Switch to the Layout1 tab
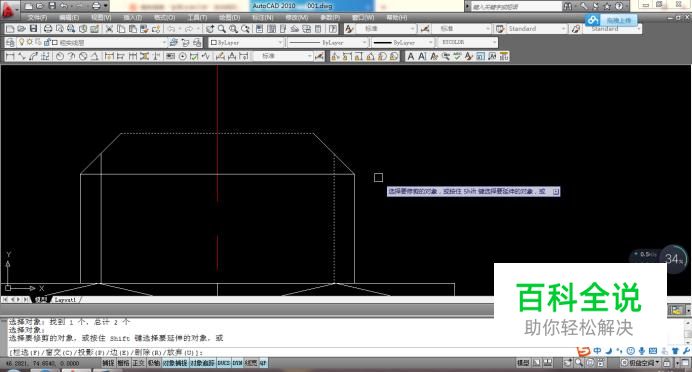Image resolution: width=692 pixels, height=372 pixels. tap(65, 300)
